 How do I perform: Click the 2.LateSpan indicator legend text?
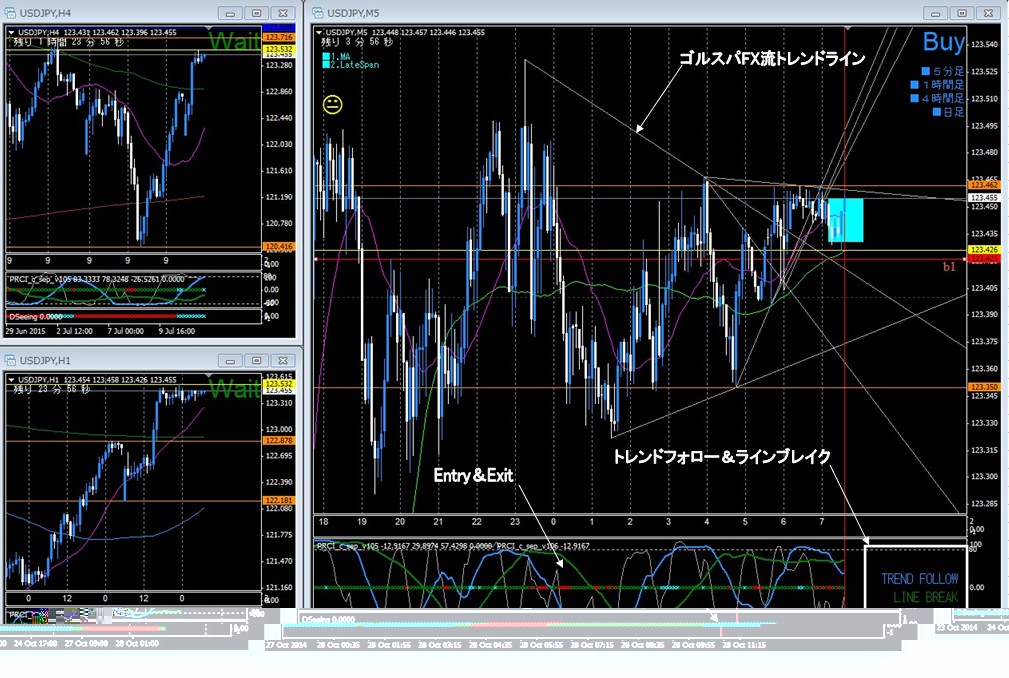tap(355, 64)
